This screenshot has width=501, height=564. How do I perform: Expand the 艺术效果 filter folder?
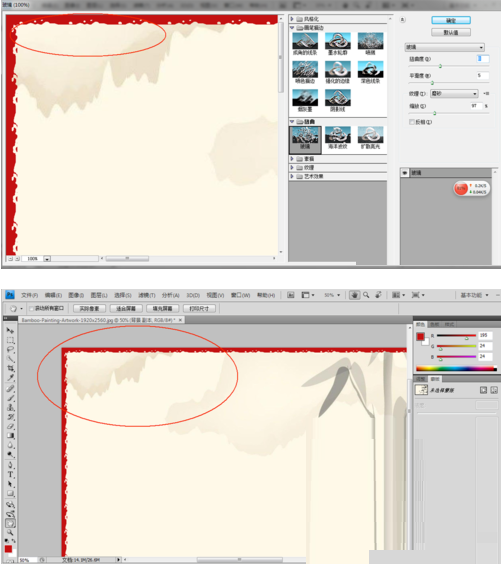(x=292, y=176)
